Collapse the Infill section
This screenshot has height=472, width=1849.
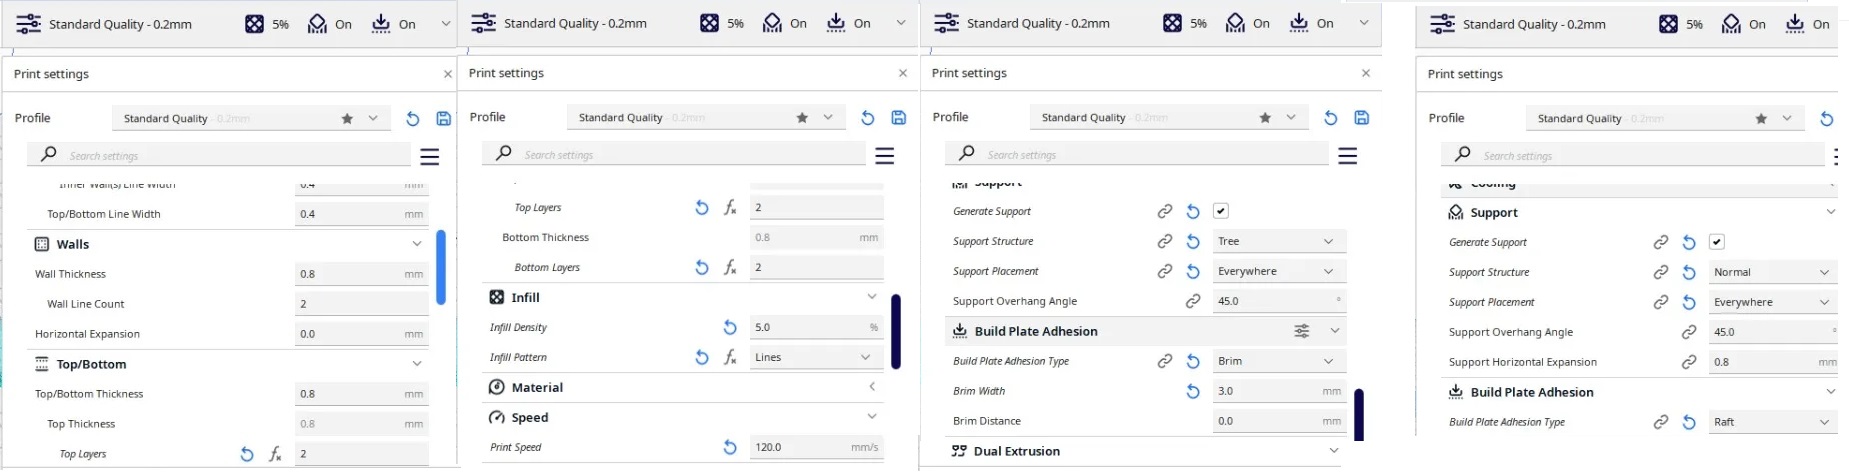pos(872,297)
